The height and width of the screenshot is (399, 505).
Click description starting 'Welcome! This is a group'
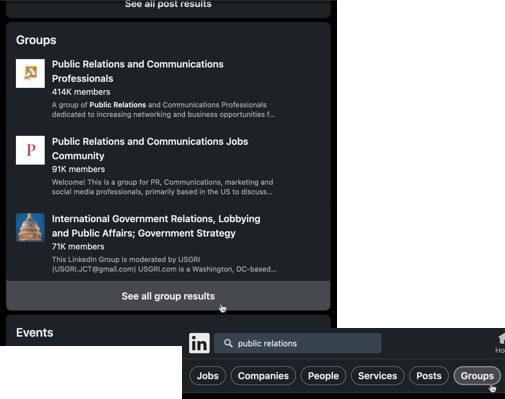[162, 187]
